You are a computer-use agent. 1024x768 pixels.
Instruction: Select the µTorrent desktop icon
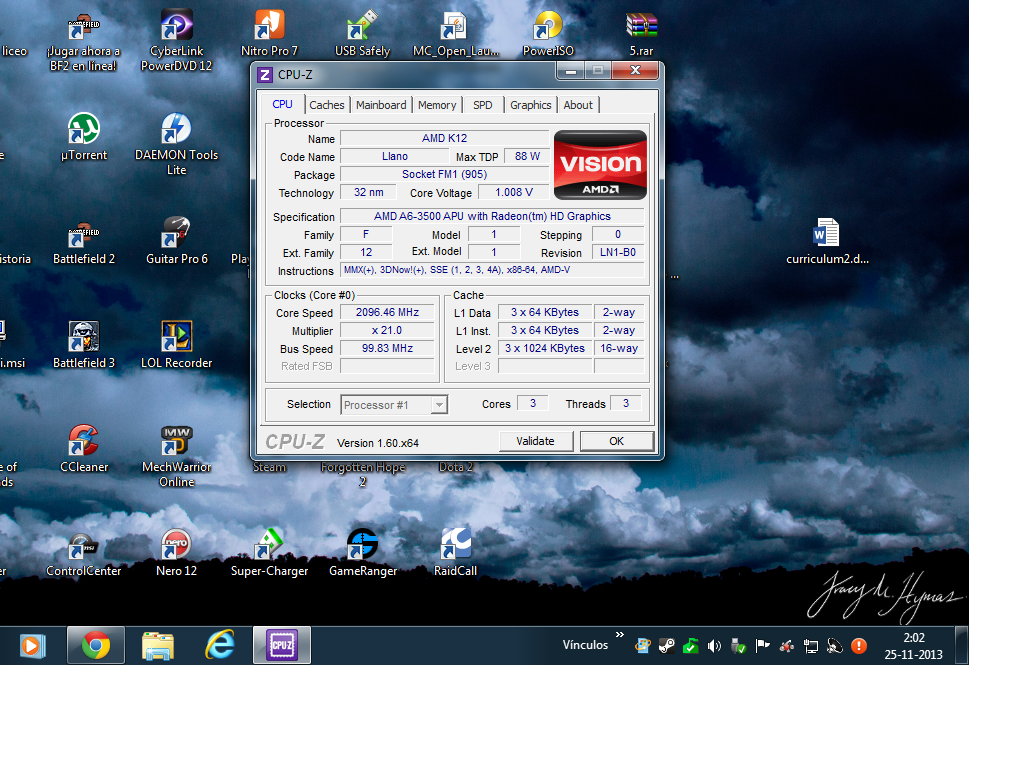[x=84, y=137]
